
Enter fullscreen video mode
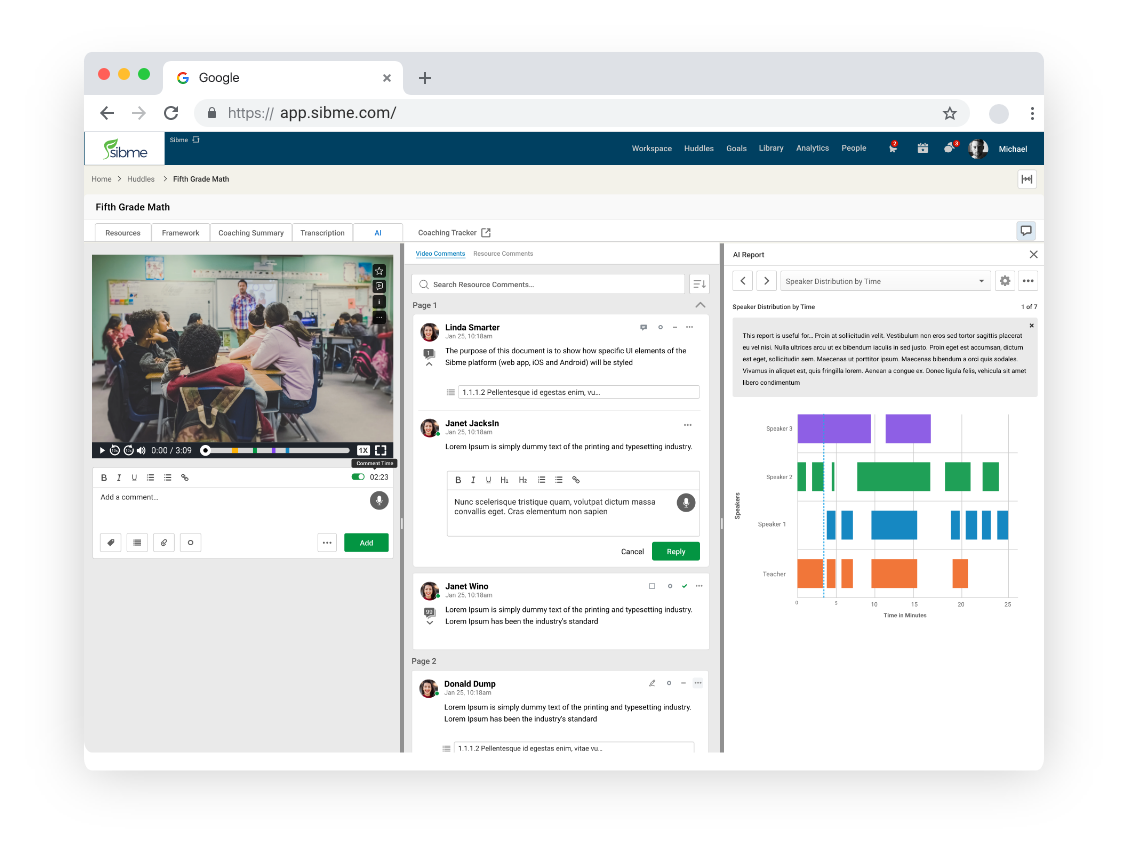click(x=381, y=450)
